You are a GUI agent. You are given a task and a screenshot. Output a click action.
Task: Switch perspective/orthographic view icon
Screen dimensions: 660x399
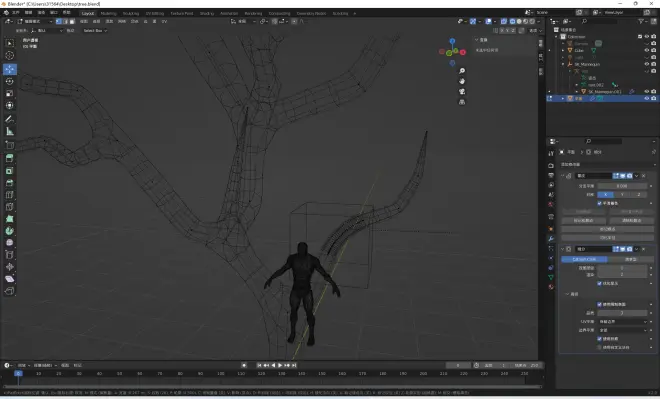click(462, 102)
